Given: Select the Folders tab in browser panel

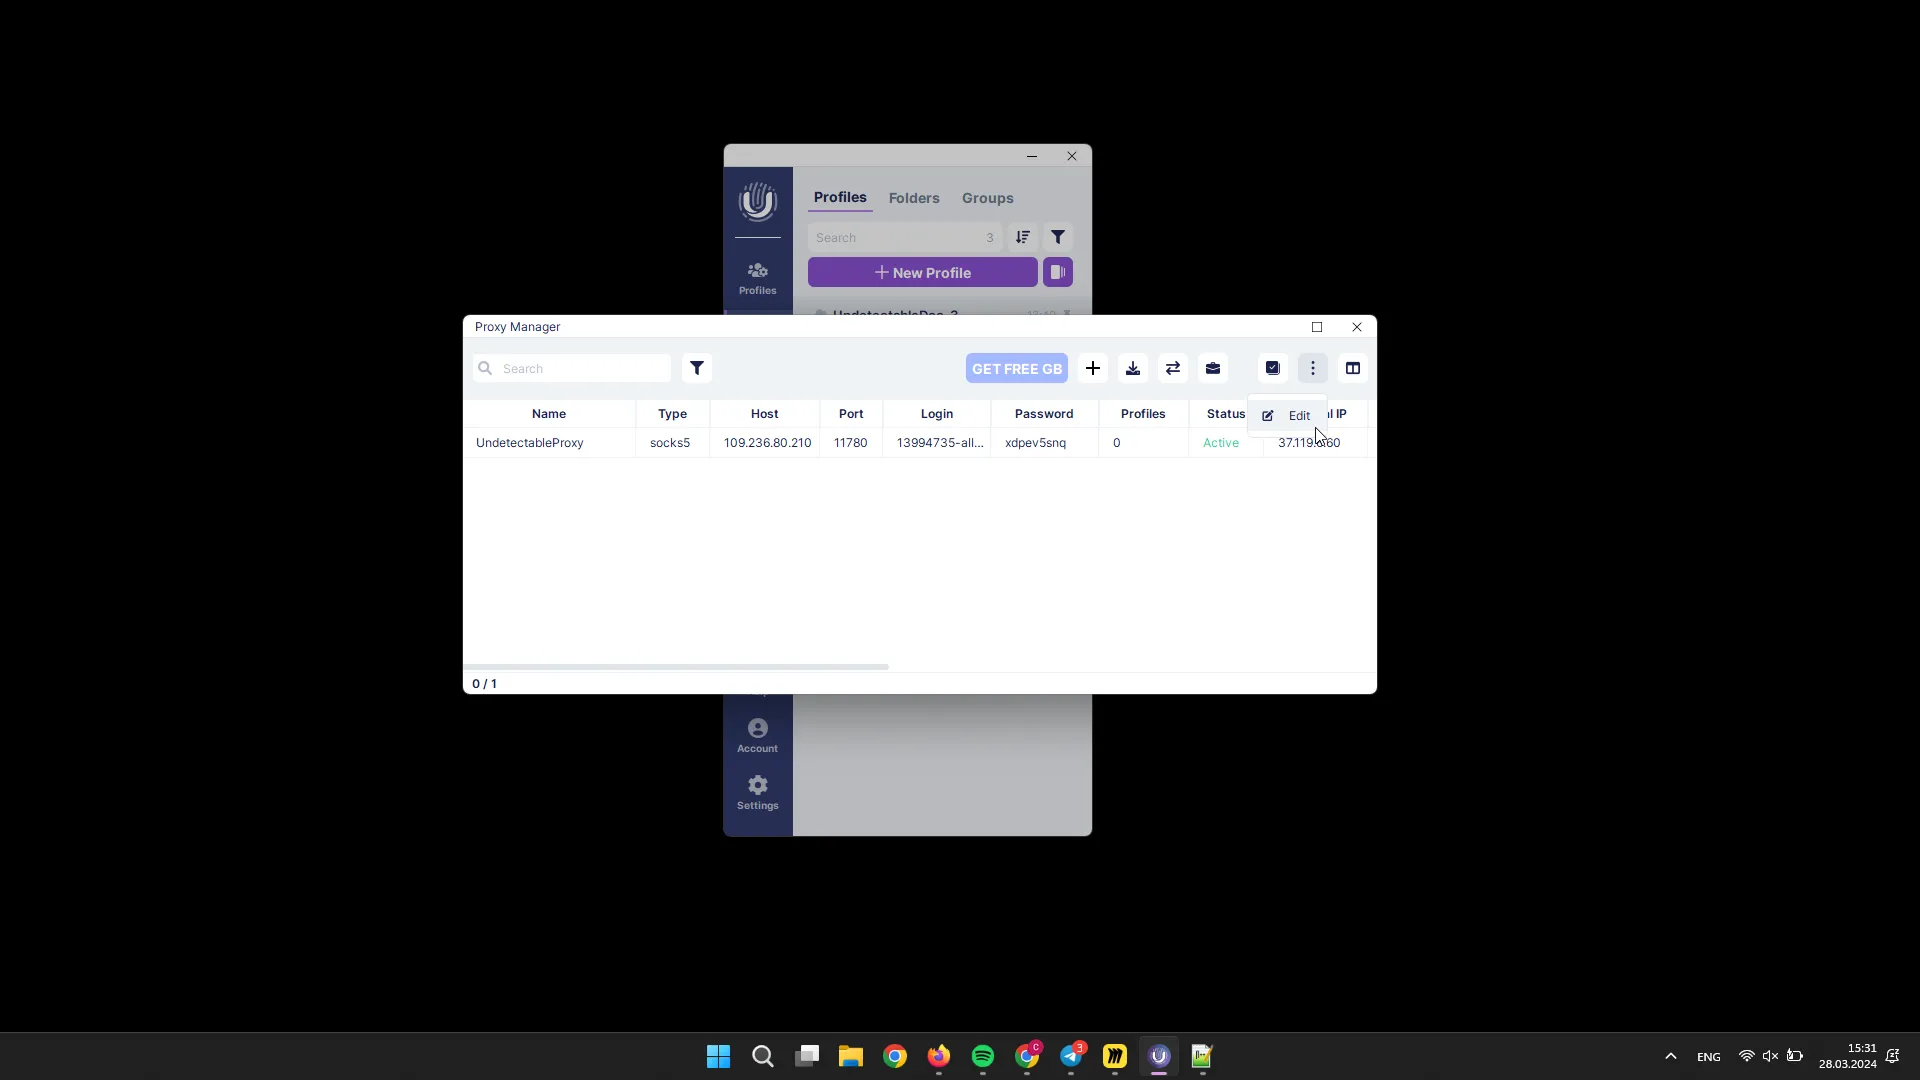Looking at the screenshot, I should (x=914, y=198).
